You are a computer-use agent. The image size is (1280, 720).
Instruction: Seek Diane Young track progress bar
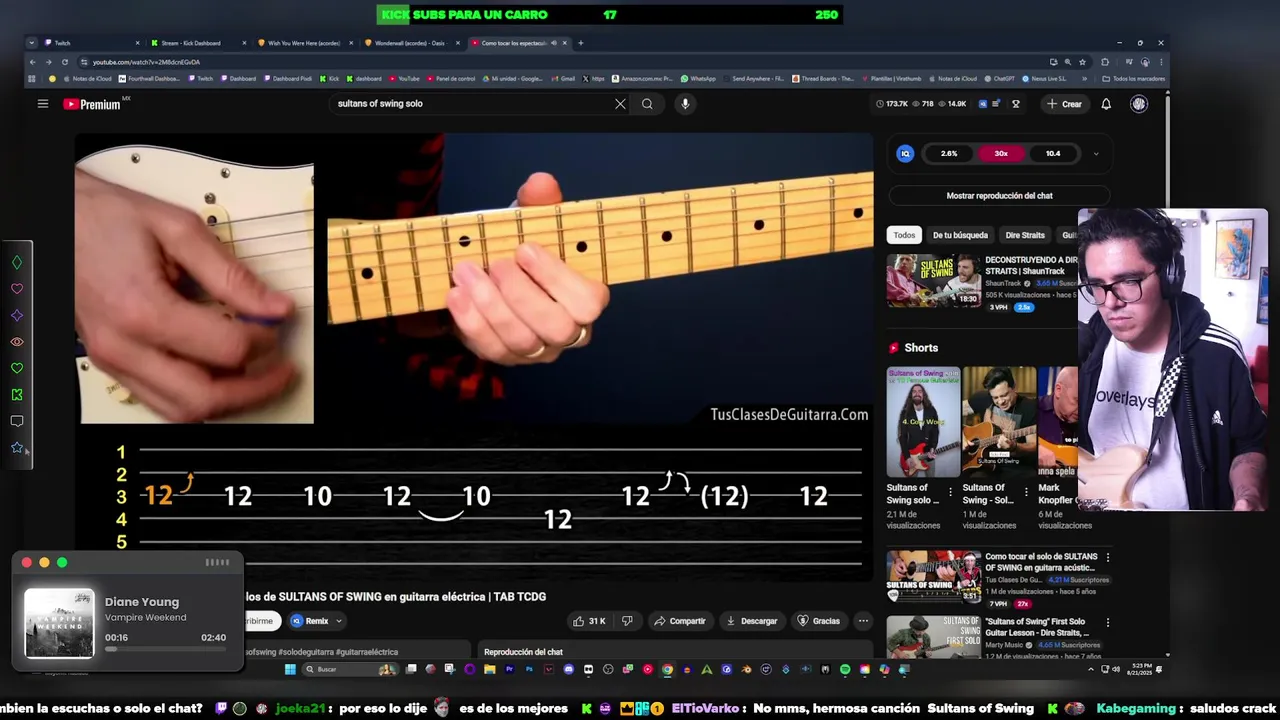[165, 649]
